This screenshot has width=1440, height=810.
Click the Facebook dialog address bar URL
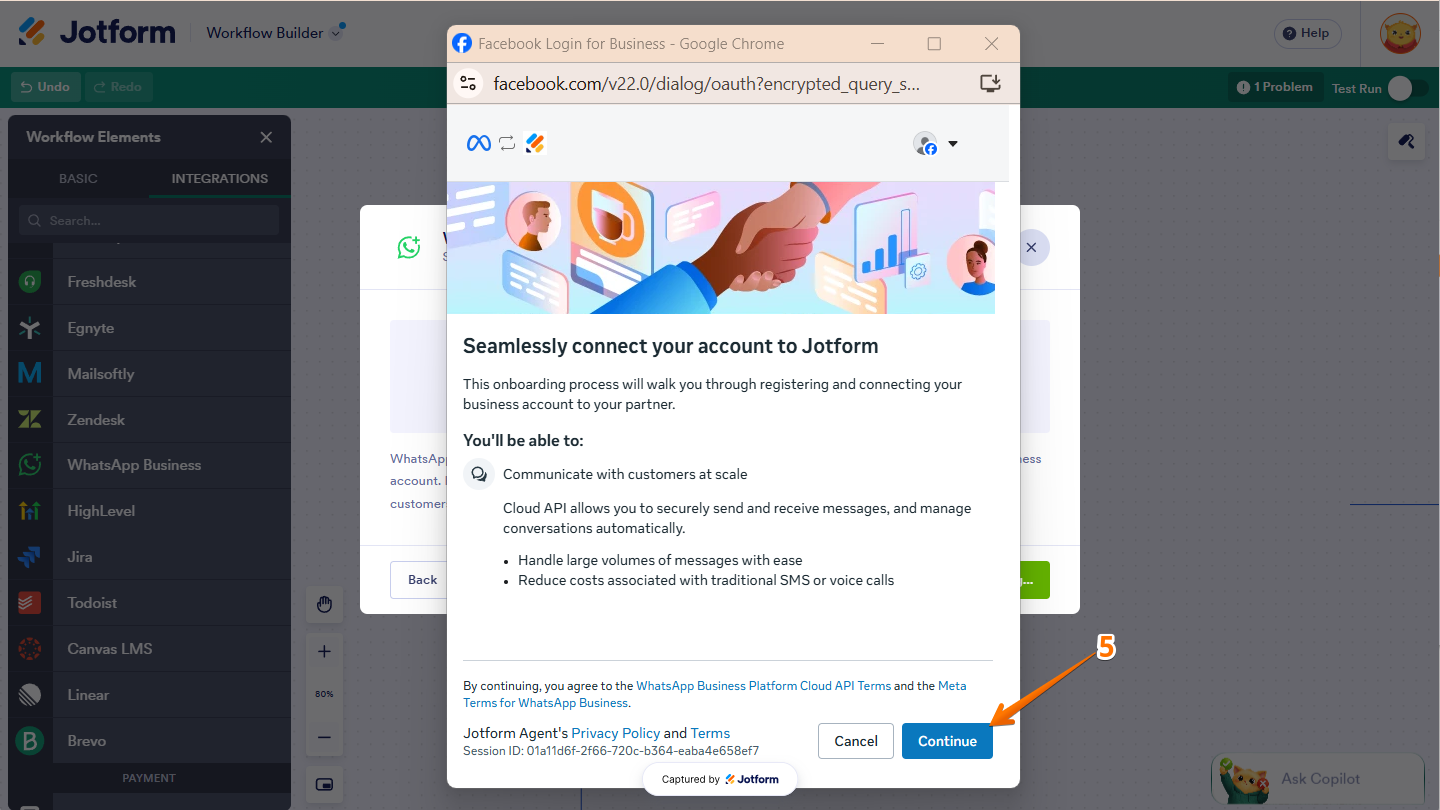click(706, 84)
